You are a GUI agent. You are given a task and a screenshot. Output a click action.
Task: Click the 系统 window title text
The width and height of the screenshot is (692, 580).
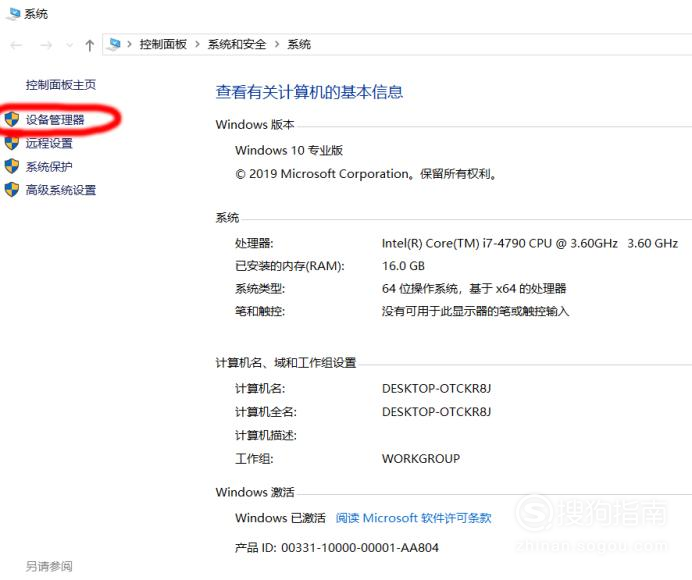[36, 14]
